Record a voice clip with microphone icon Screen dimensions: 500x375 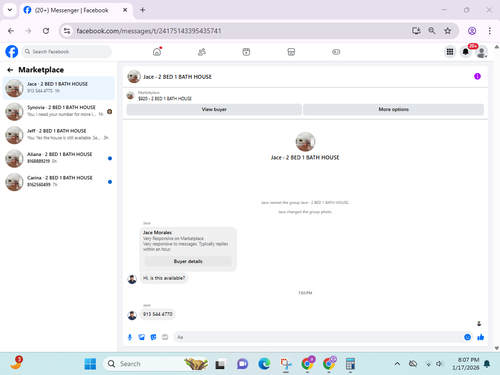(x=130, y=337)
